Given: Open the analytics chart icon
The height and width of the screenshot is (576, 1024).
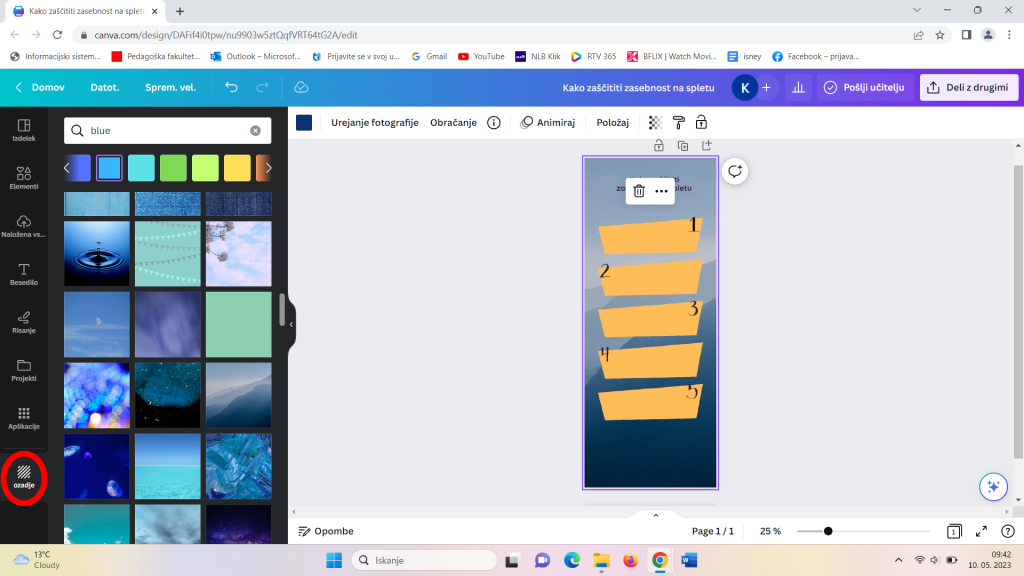Looking at the screenshot, I should [x=798, y=87].
